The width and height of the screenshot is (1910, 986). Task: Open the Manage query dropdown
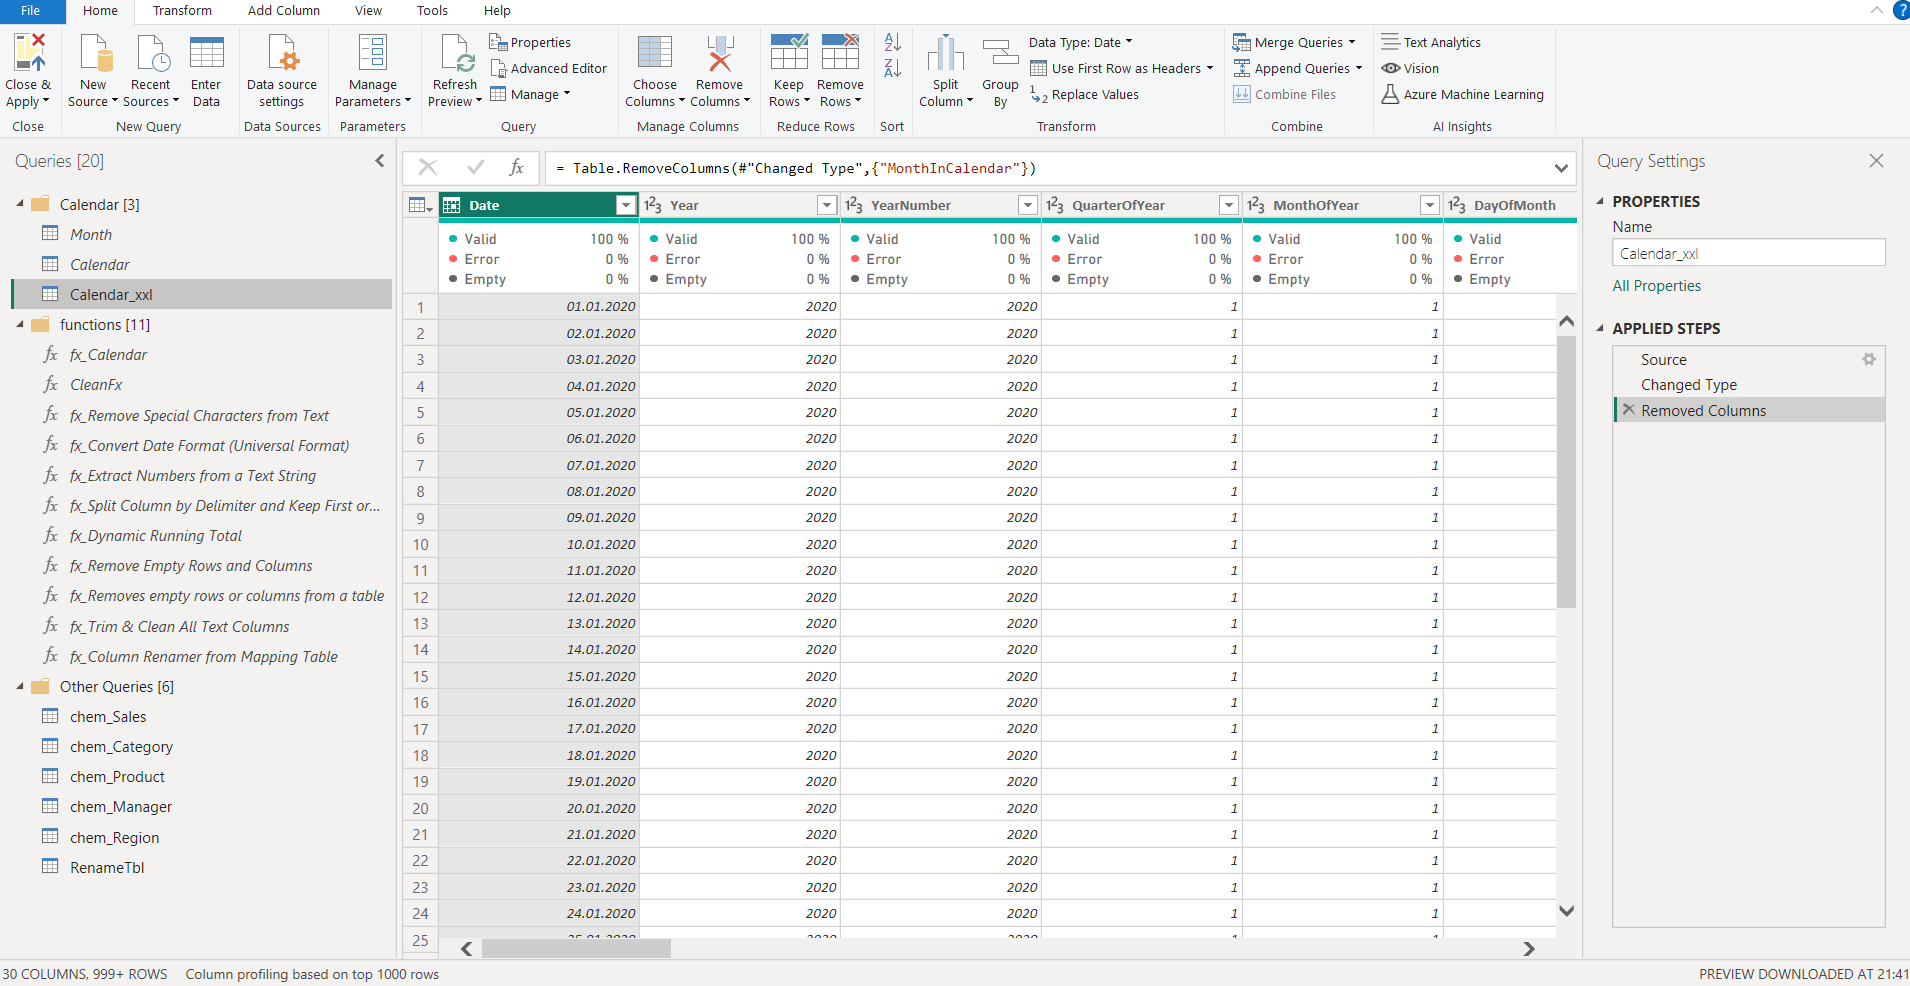point(530,94)
